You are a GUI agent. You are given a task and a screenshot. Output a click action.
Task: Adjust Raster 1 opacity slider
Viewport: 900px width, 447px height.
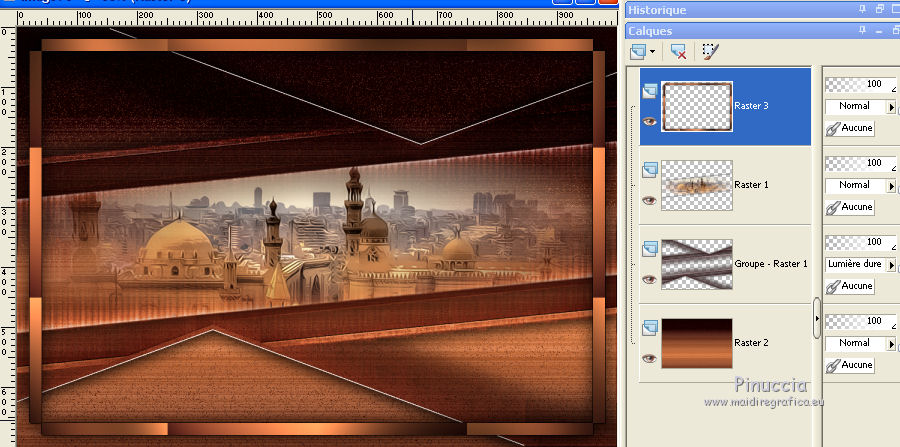pos(860,164)
